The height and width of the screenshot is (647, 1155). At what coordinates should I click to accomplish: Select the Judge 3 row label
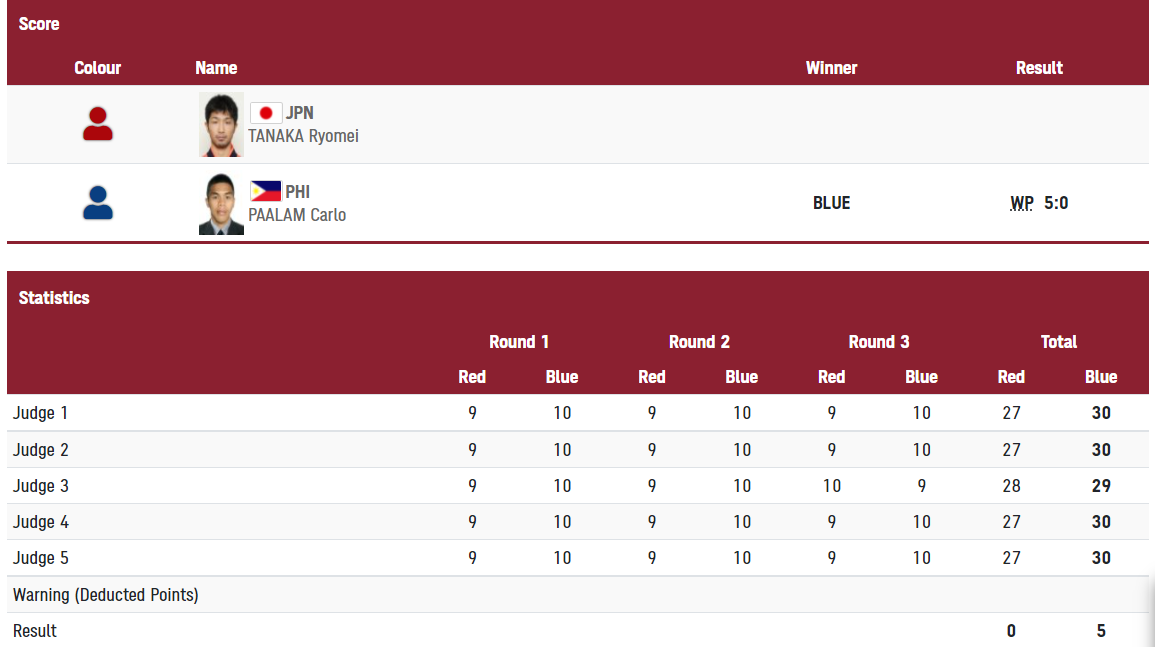pos(41,486)
